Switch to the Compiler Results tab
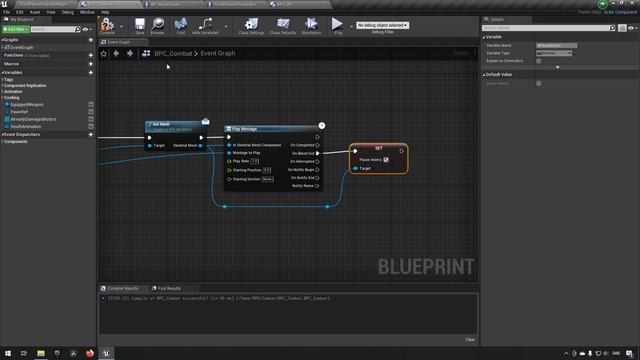 [x=122, y=289]
